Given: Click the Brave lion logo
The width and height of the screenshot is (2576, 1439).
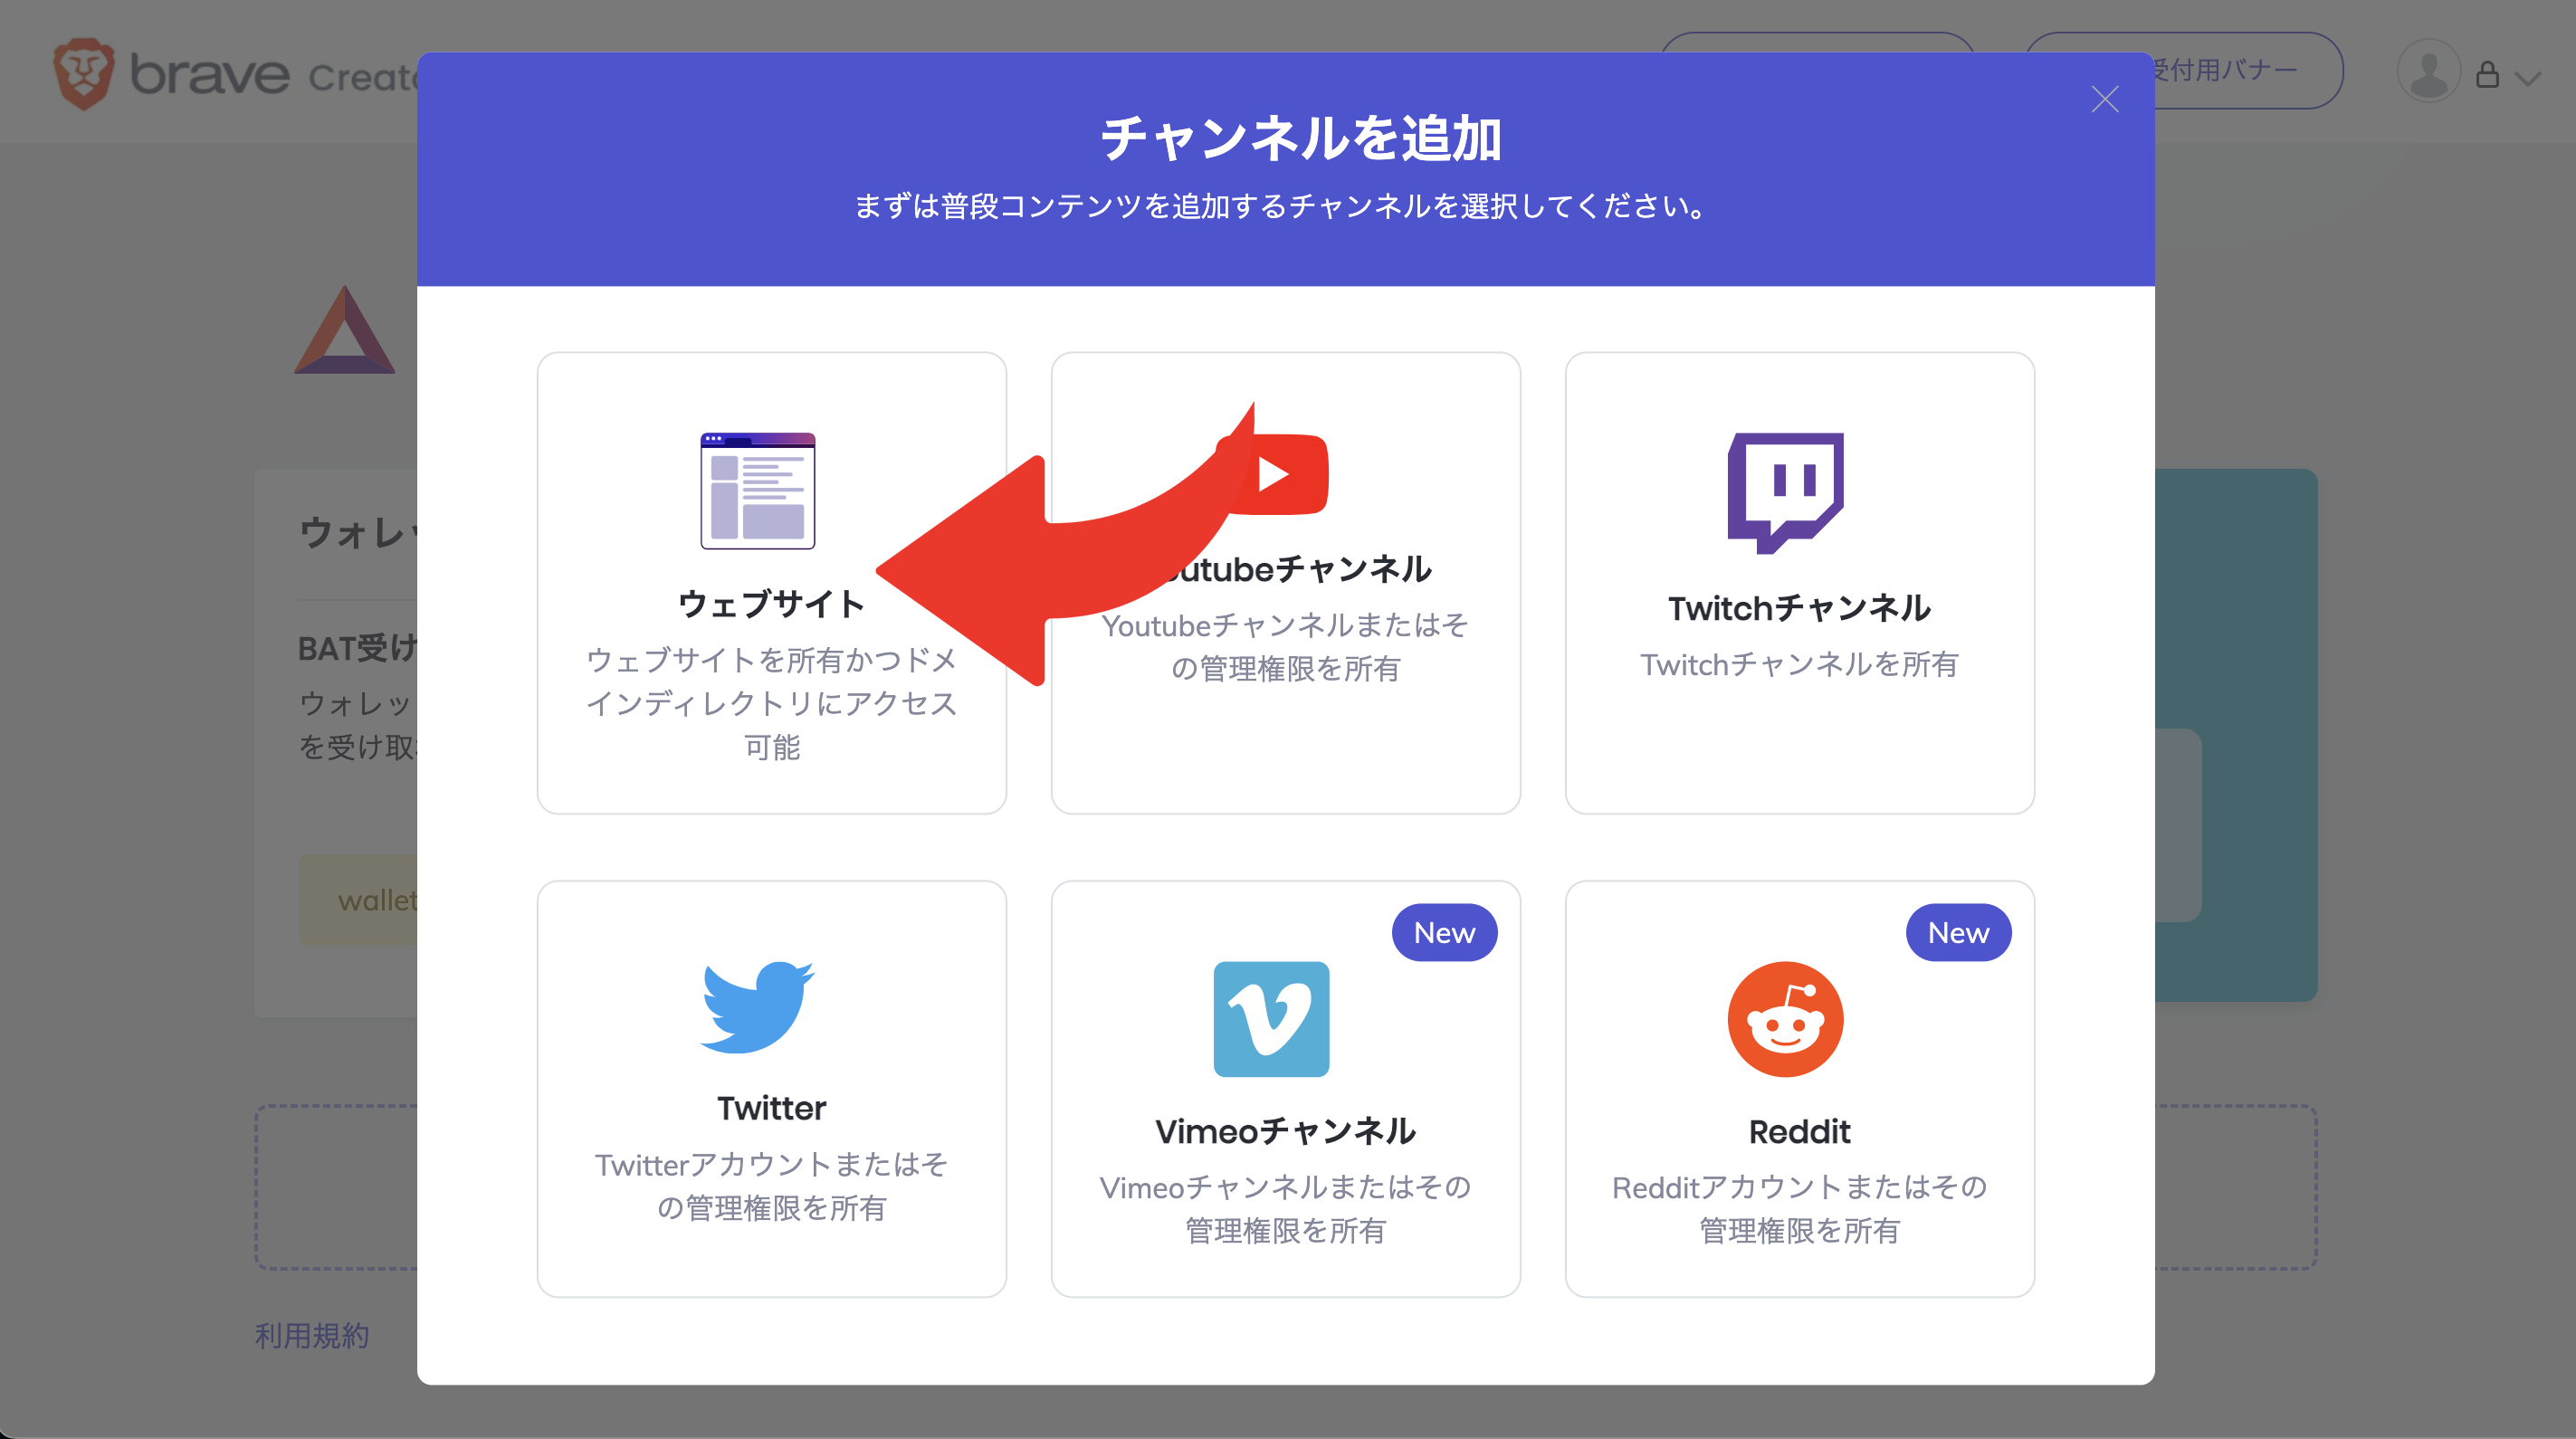Looking at the screenshot, I should [x=84, y=74].
